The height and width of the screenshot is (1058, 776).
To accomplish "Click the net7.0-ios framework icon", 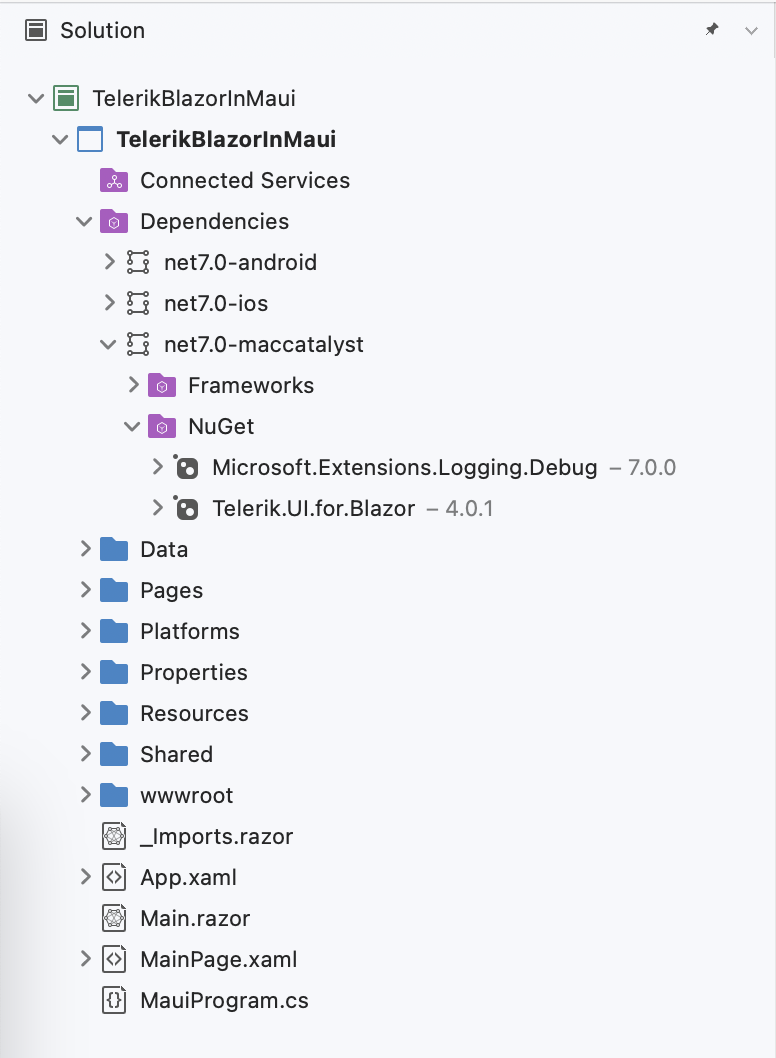I will pos(138,304).
